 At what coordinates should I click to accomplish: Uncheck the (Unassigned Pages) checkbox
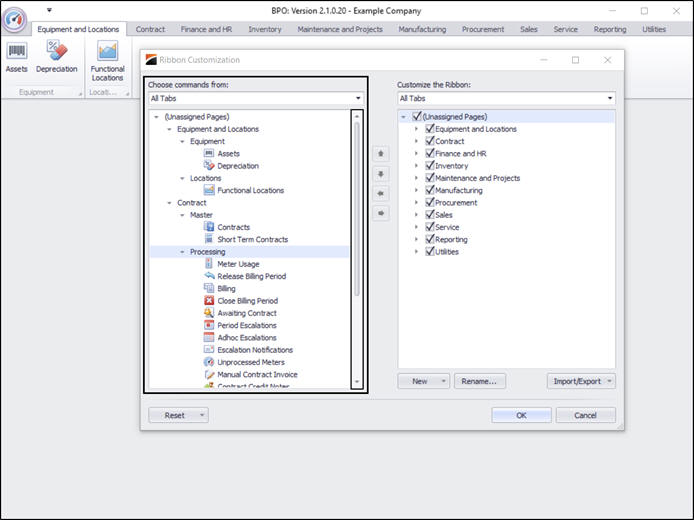(416, 116)
